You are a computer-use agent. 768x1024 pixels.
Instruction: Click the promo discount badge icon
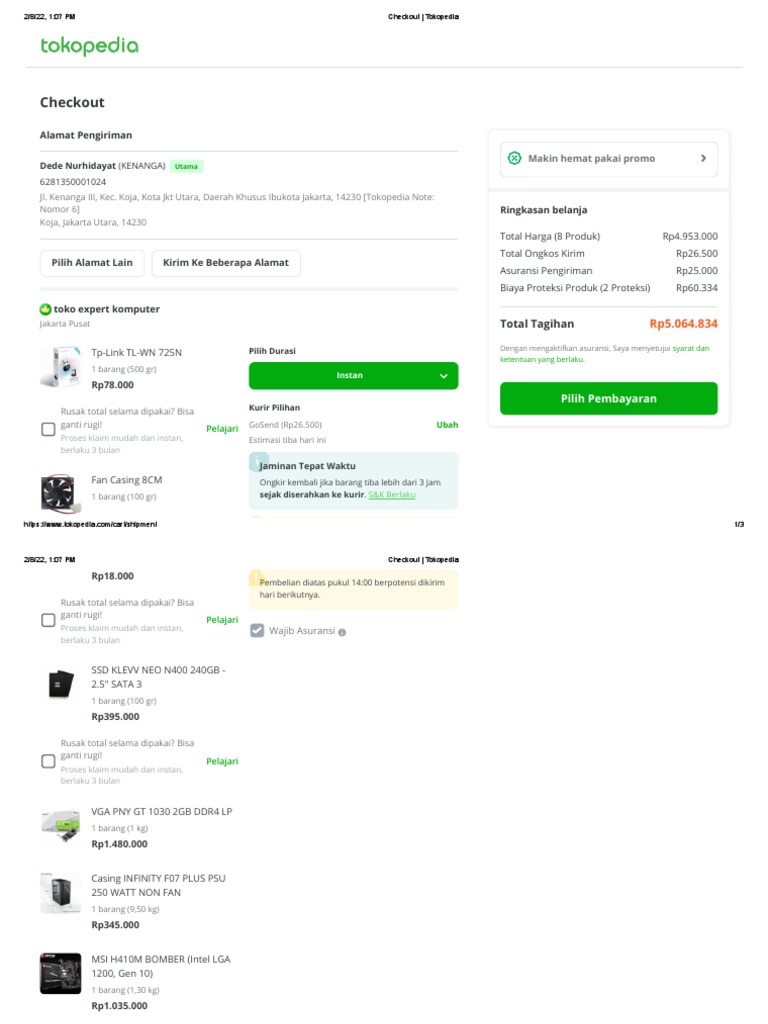pyautogui.click(x=515, y=158)
